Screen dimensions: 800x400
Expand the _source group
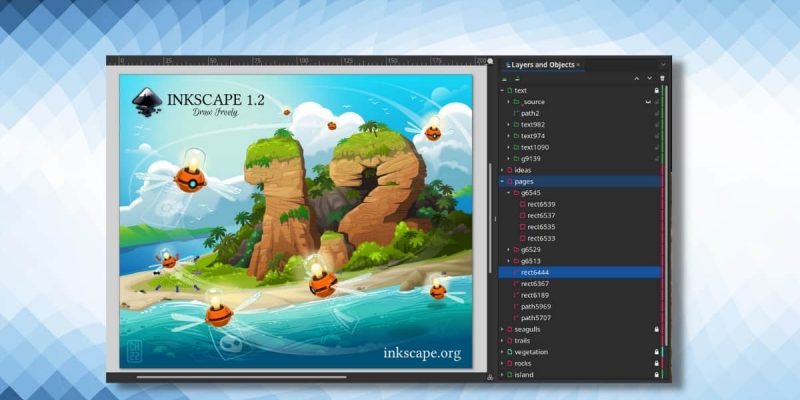(508, 102)
